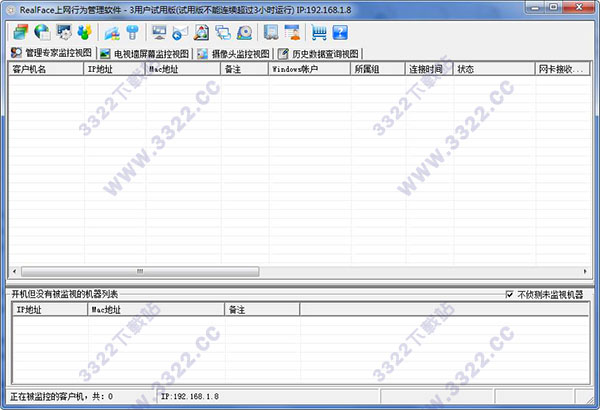
Task: Click the lower list Mac地址 column header
Action: tap(156, 309)
